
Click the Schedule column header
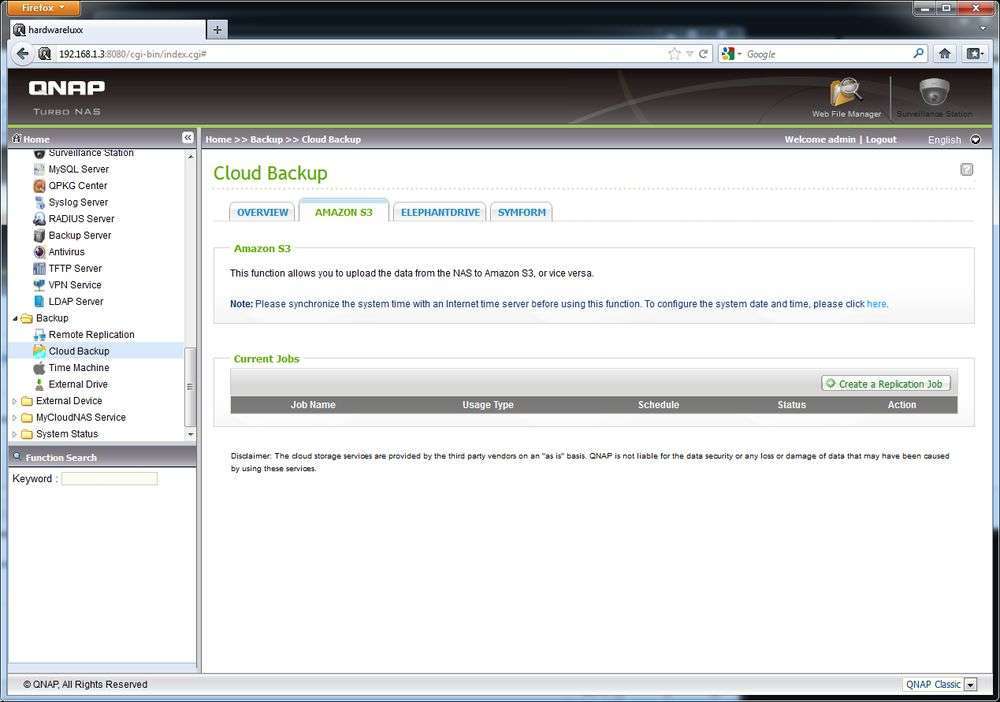(658, 405)
